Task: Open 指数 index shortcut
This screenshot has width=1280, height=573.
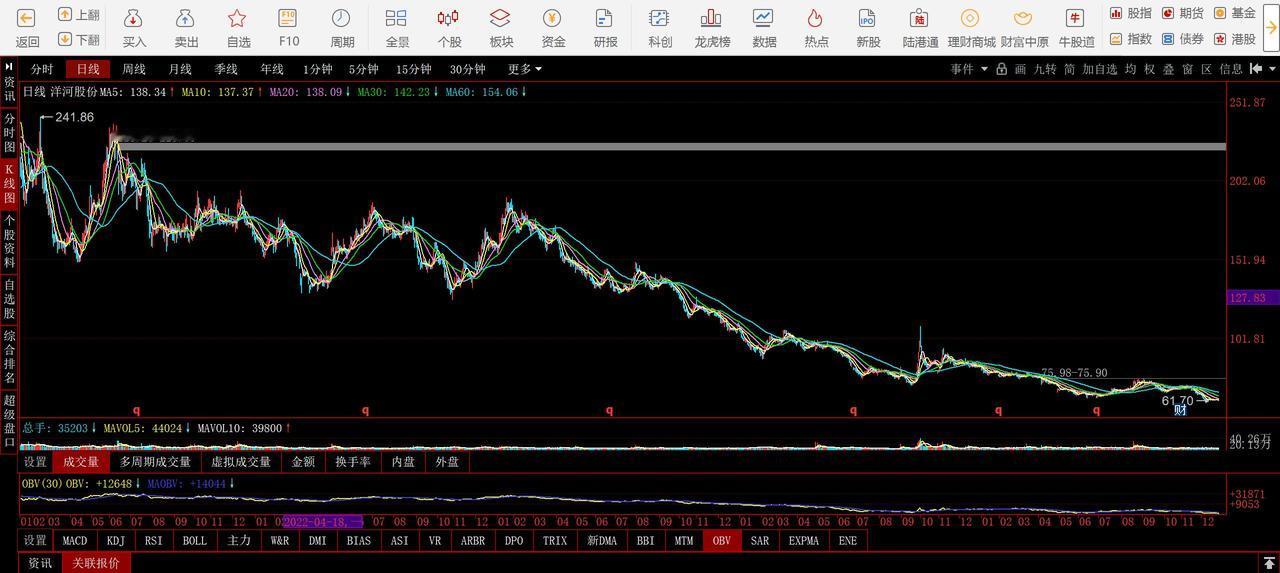Action: pos(1130,39)
